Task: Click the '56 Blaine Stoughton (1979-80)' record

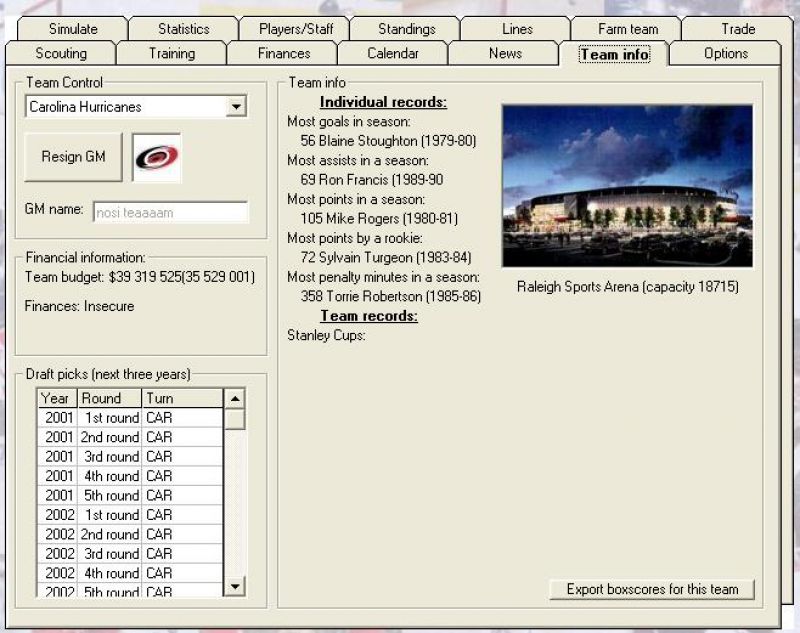Action: [x=388, y=141]
